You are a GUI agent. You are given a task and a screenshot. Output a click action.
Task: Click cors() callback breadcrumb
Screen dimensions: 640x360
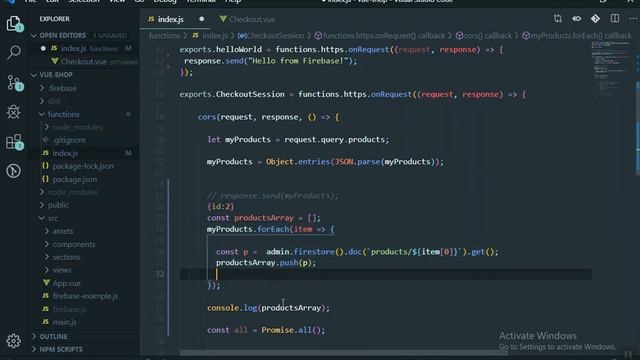point(484,36)
